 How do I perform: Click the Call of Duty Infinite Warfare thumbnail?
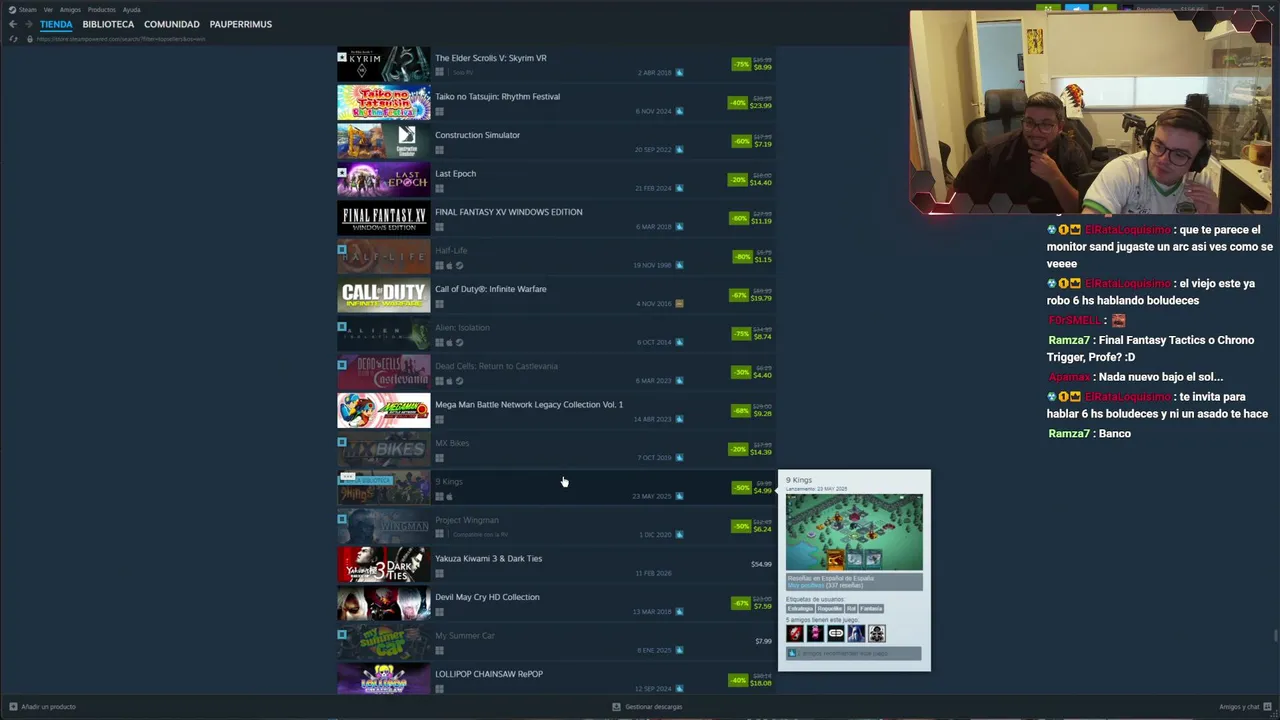coord(384,295)
